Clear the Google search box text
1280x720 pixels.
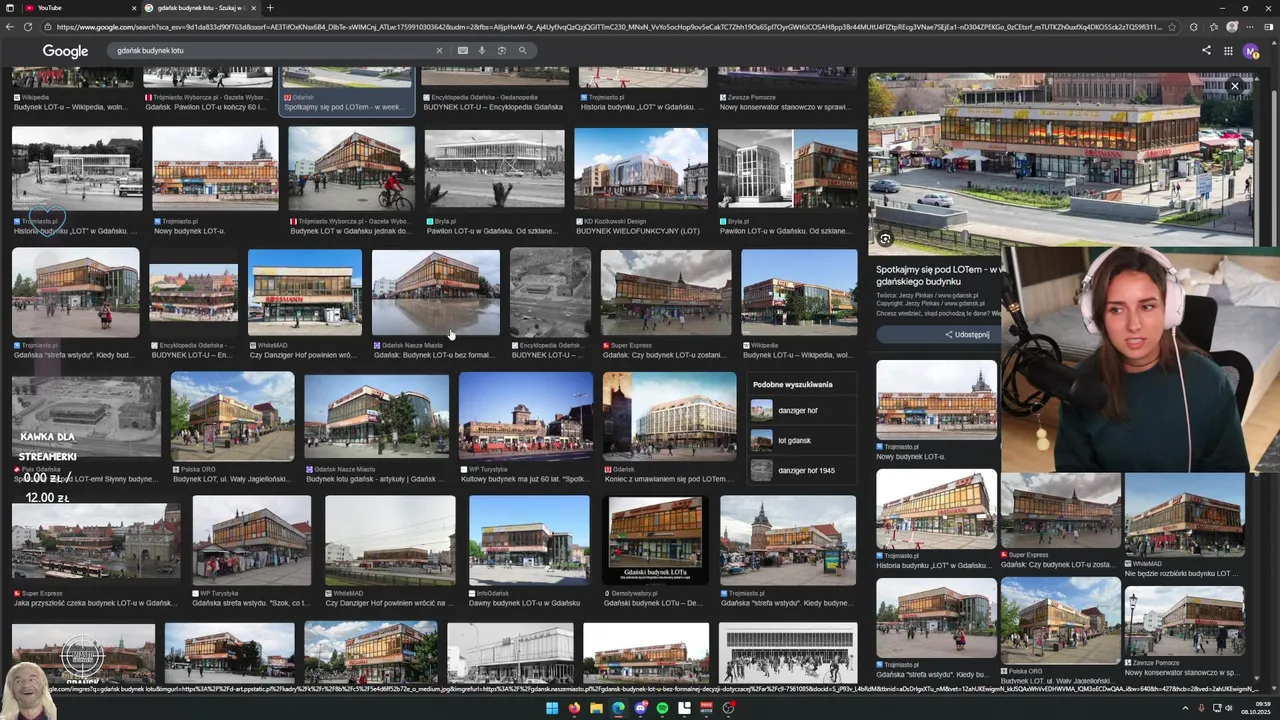click(438, 50)
